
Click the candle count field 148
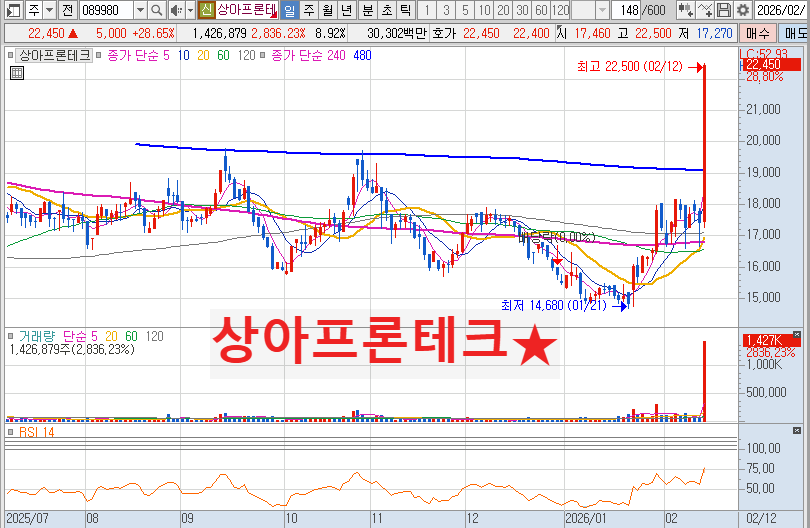[627, 10]
